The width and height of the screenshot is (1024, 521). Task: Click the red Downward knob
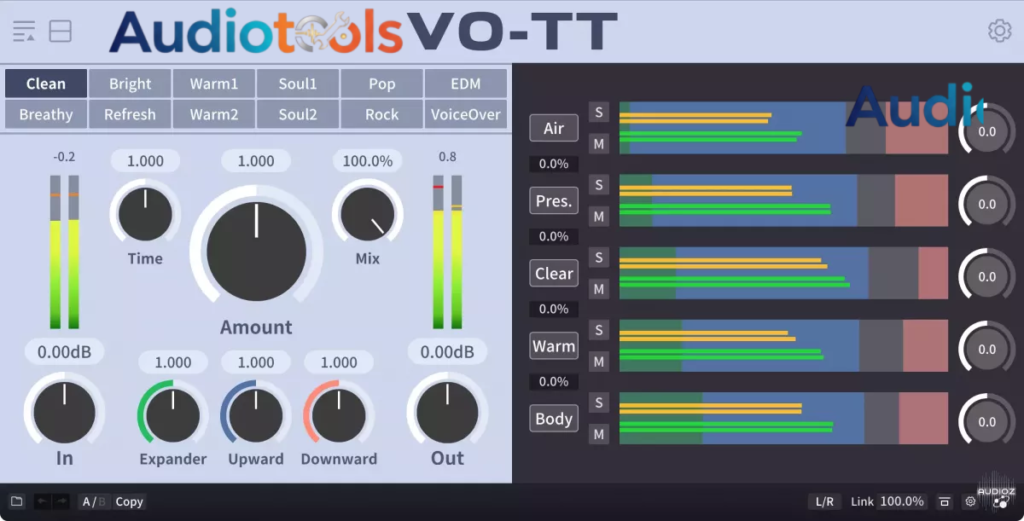[x=338, y=415]
